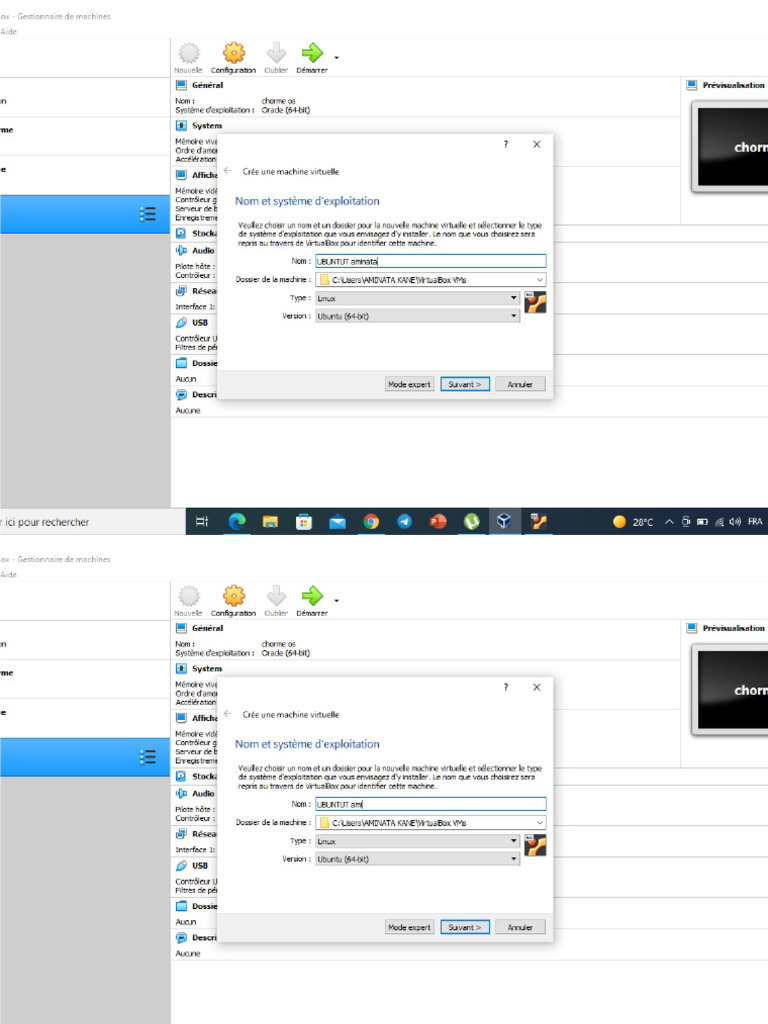Viewport: 768px width, 1024px height.
Task: Click Mode expert in the 'UBUNTUT ami' dialog
Action: [409, 927]
